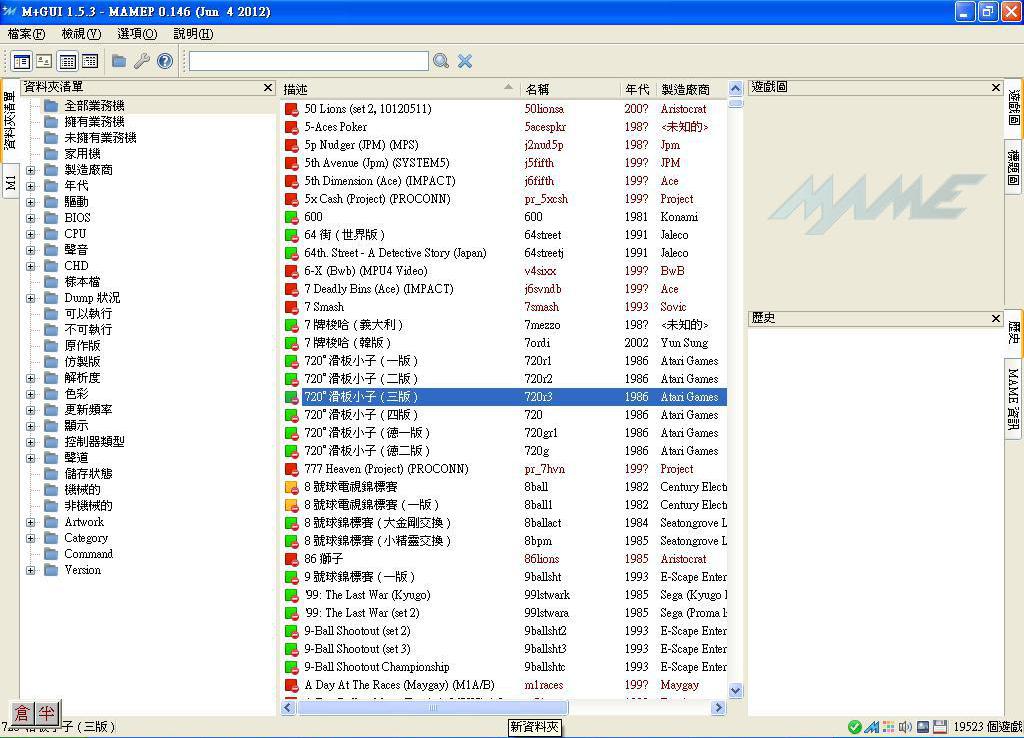Expand the Artwork tree node
1024x738 pixels.
(30, 522)
